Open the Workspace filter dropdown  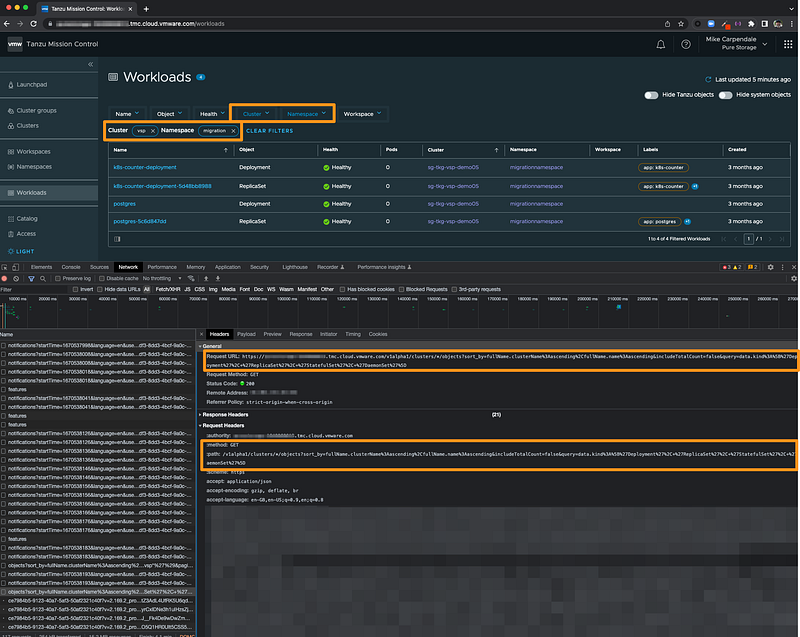tap(362, 114)
